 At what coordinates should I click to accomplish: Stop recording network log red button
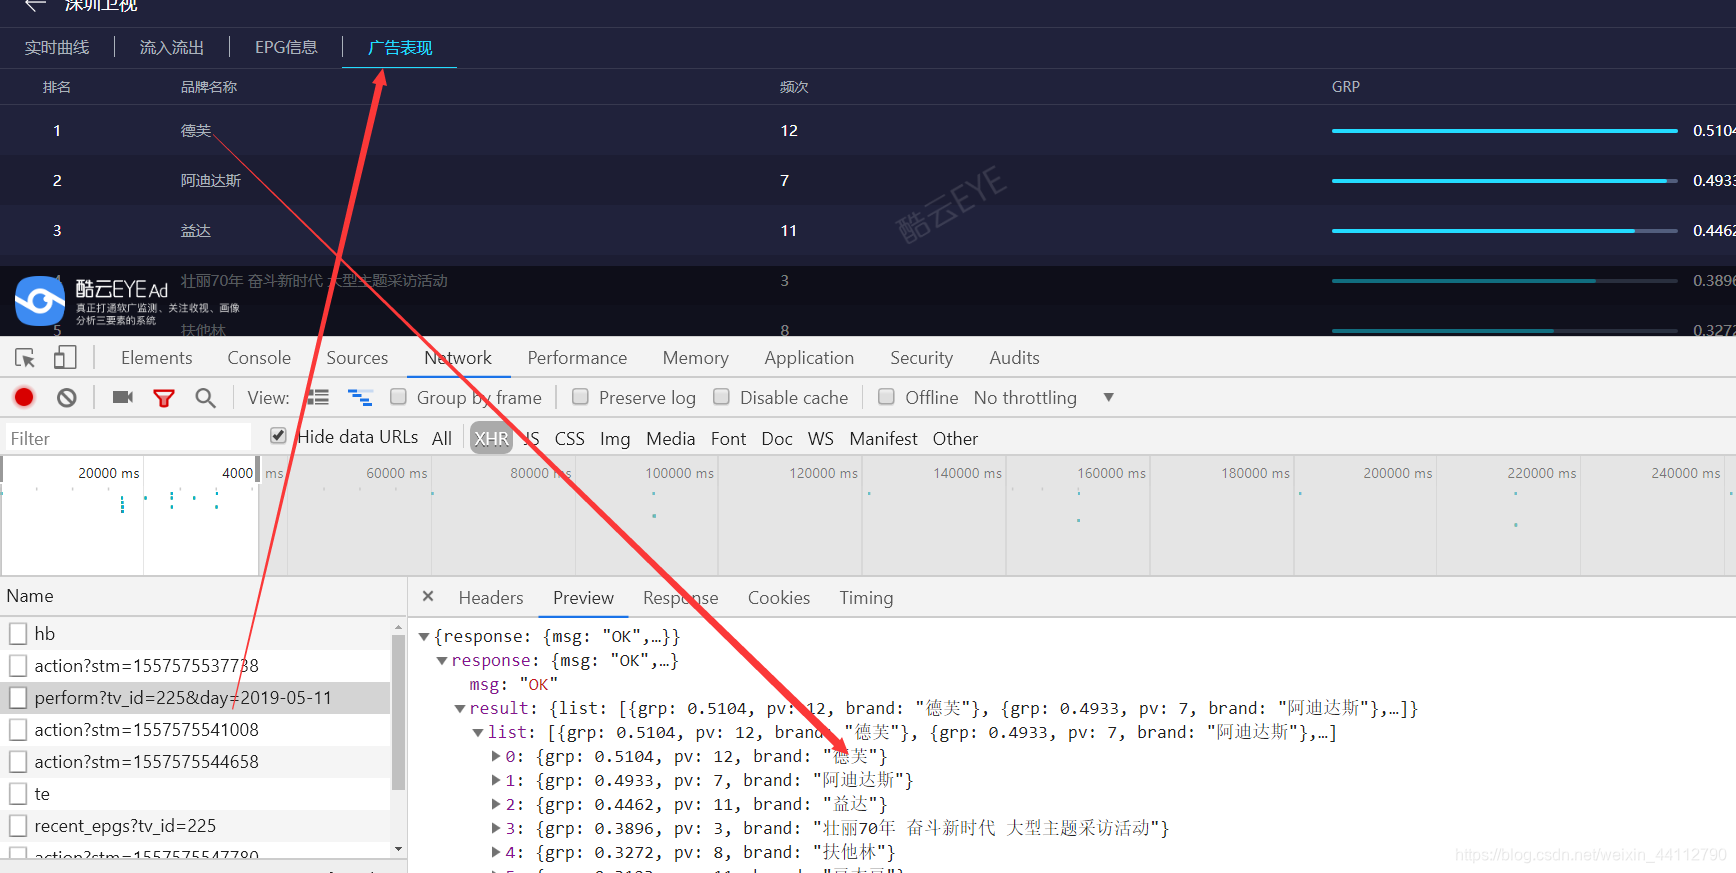pyautogui.click(x=24, y=398)
